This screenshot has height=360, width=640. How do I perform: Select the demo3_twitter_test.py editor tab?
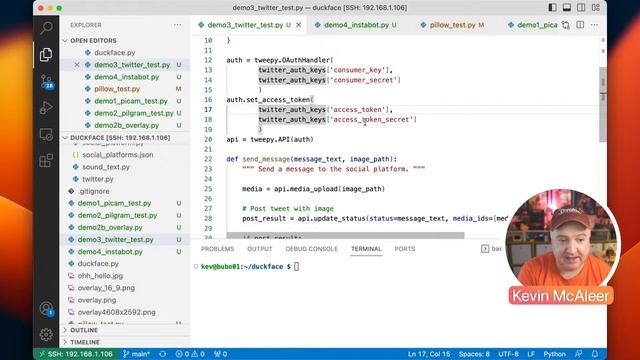245,25
